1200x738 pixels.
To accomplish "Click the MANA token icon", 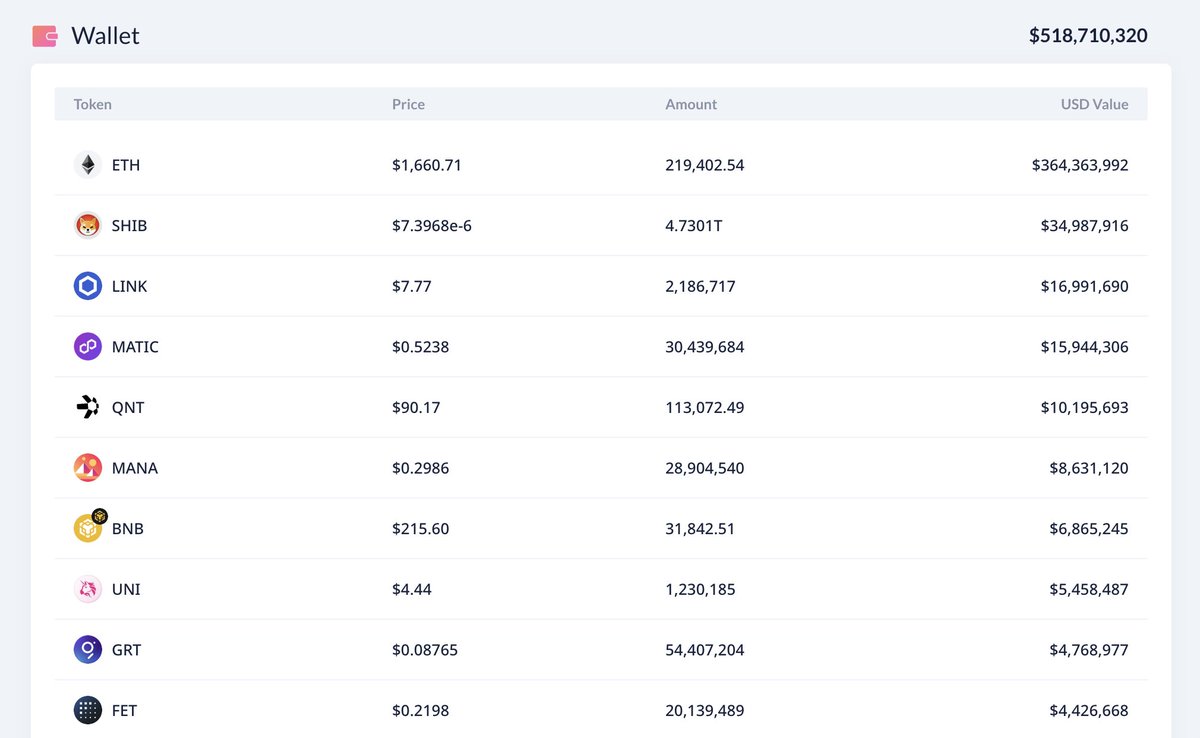I will tap(88, 468).
